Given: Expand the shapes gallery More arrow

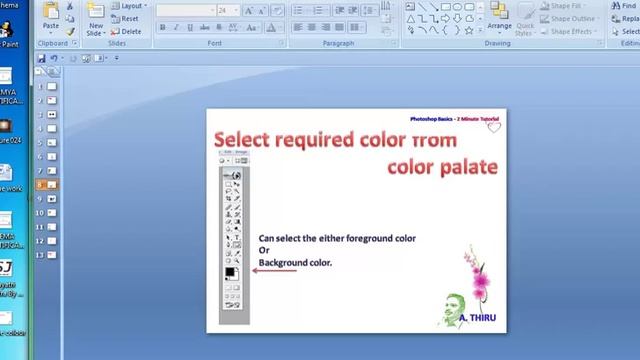Looking at the screenshot, I should (480, 30).
